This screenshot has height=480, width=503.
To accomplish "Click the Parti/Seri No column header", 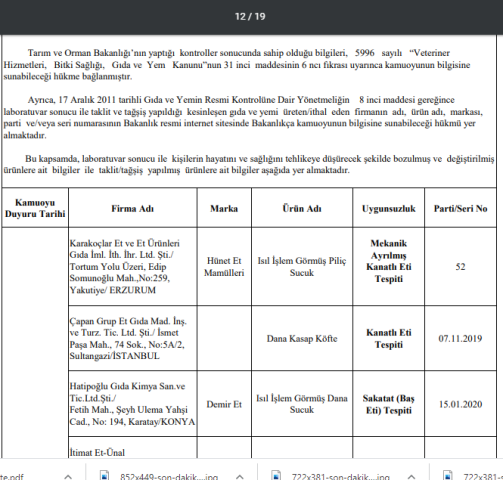I will pos(460,208).
